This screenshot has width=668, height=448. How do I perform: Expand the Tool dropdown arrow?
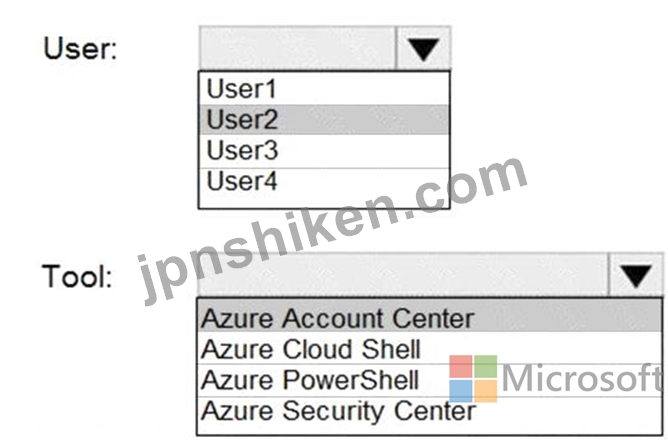tap(636, 275)
